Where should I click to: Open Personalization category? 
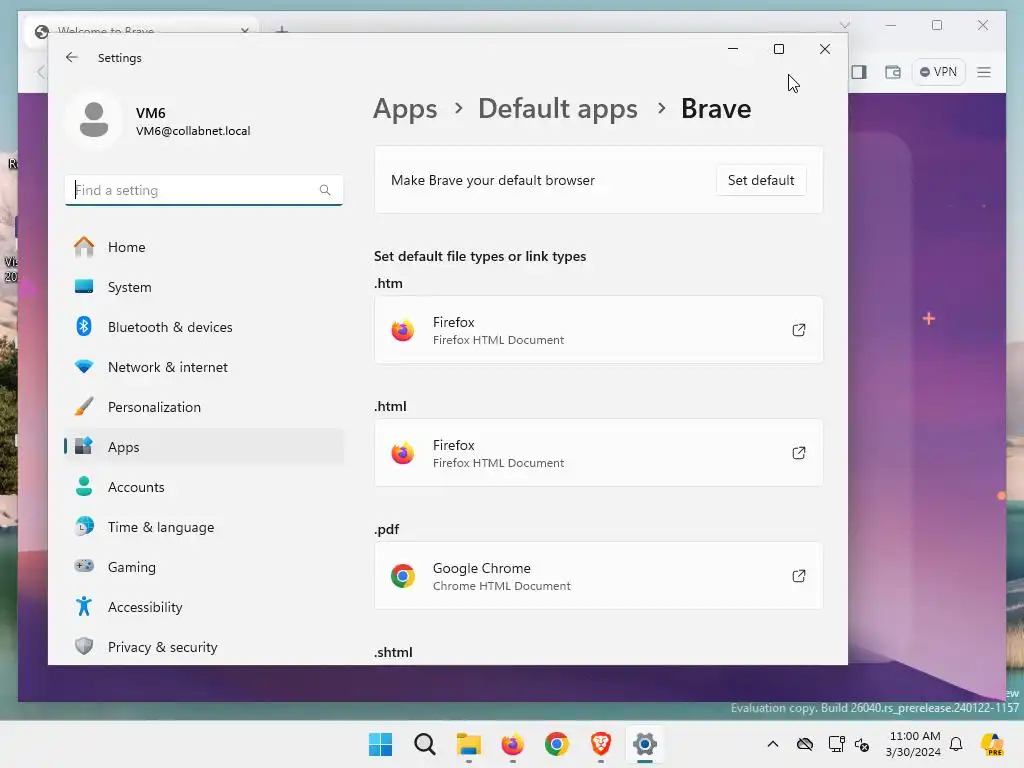[x=204, y=407]
